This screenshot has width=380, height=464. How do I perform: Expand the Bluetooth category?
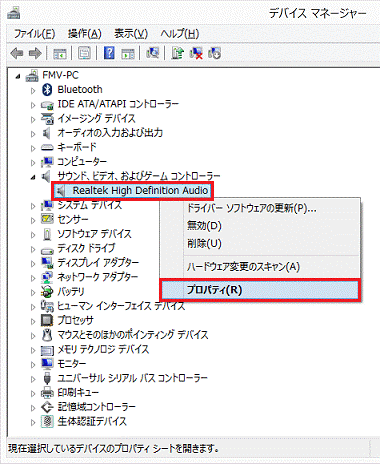click(33, 90)
